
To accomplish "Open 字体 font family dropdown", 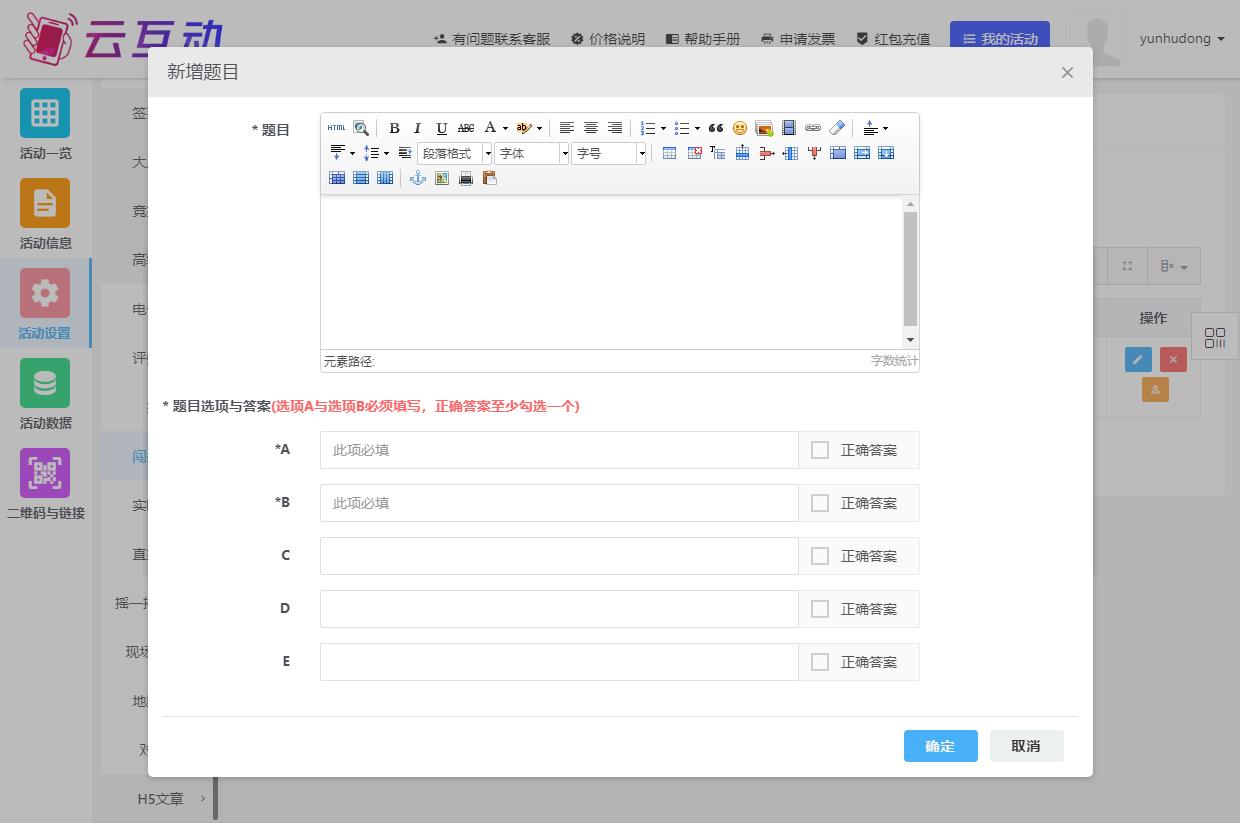I will [x=532, y=153].
